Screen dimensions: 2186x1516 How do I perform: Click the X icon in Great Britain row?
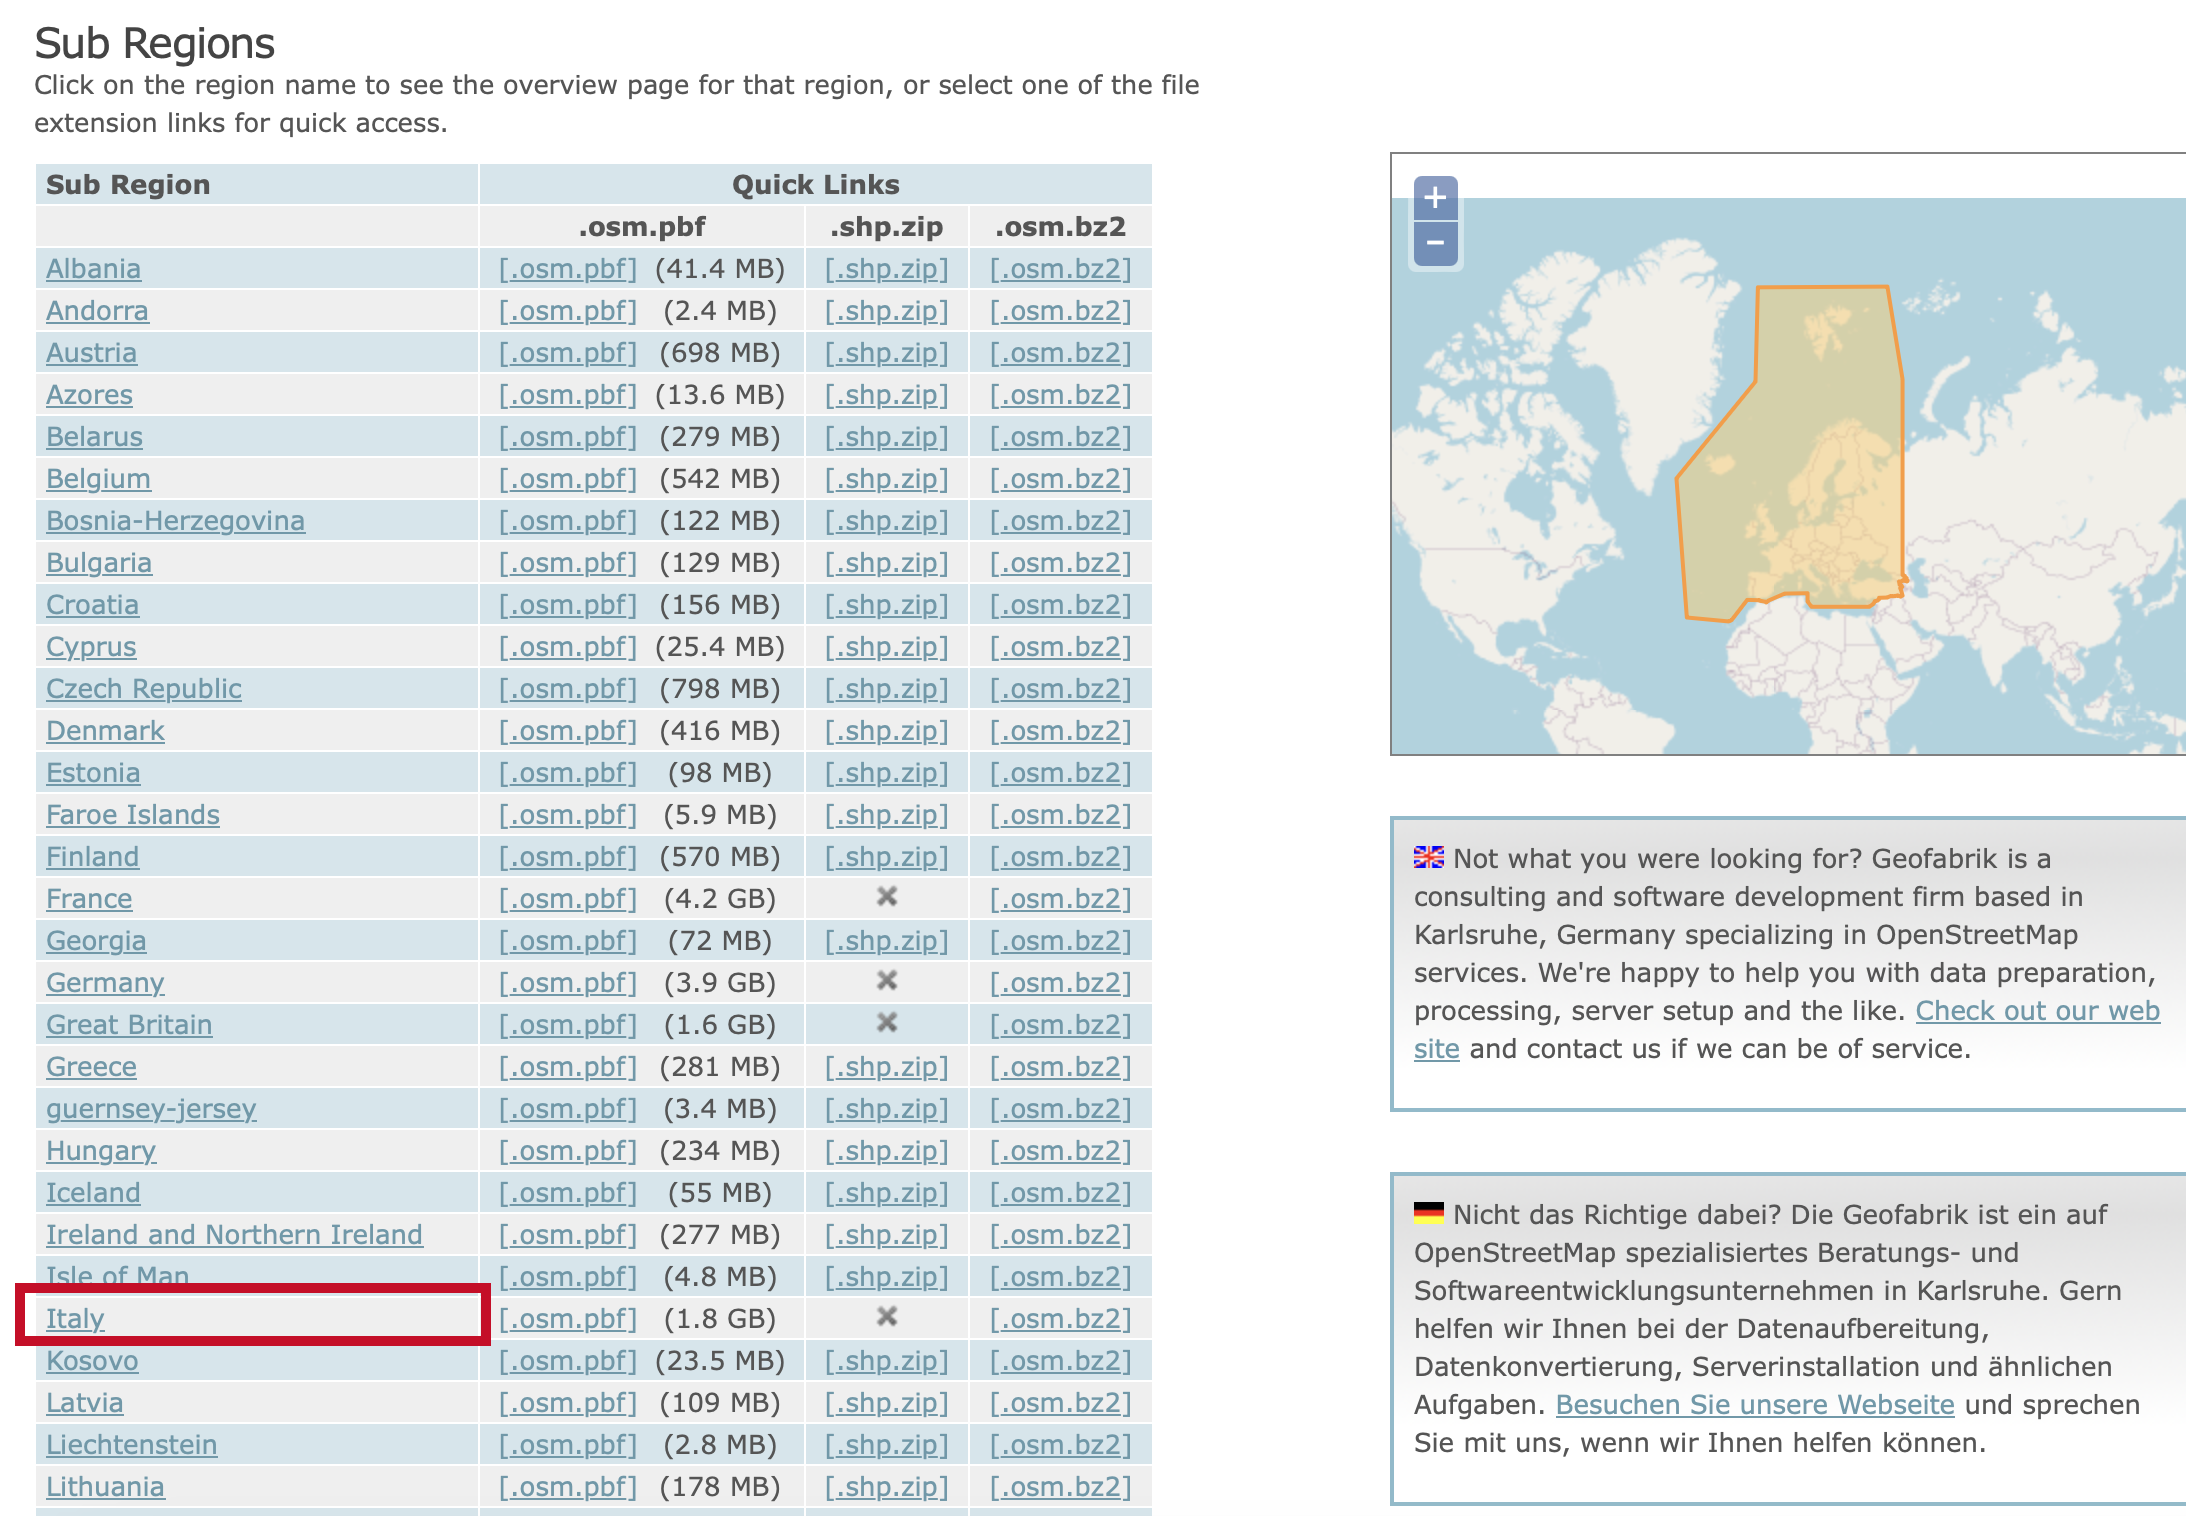pyautogui.click(x=886, y=1023)
